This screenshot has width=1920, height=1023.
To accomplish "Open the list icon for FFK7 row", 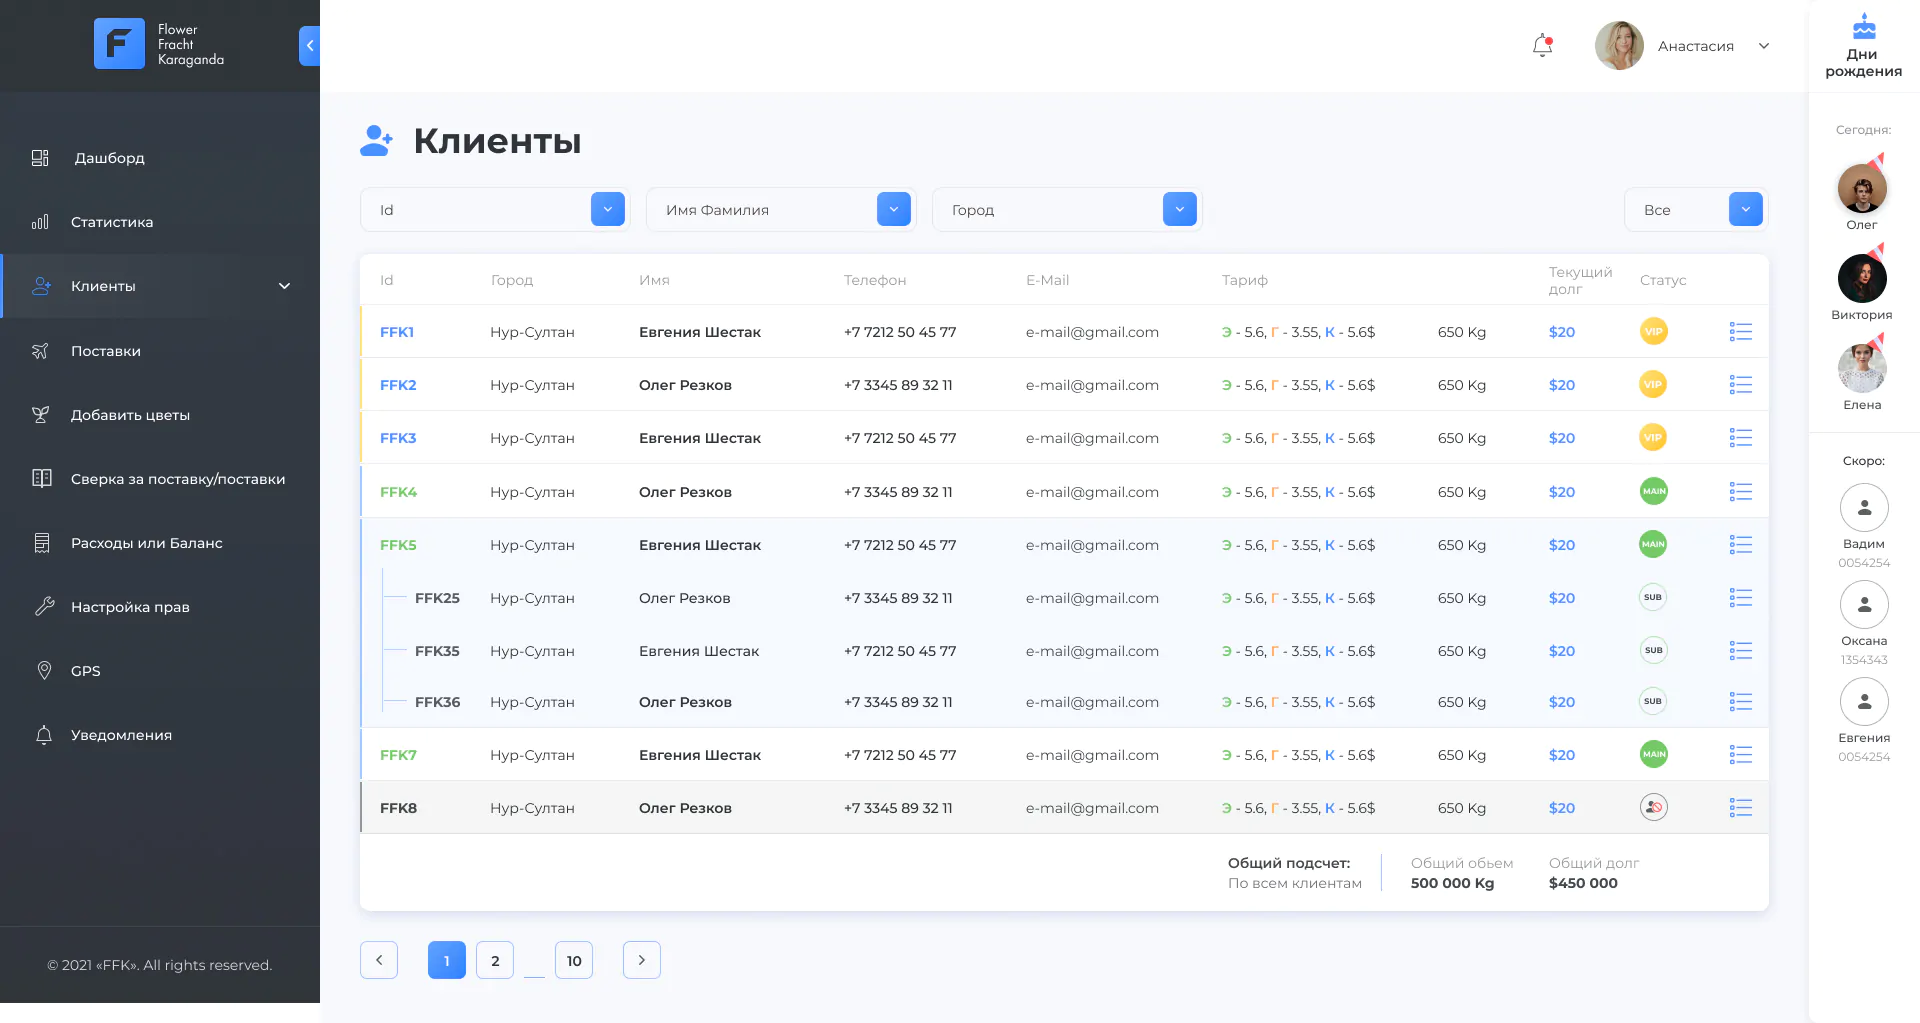I will [x=1740, y=755].
